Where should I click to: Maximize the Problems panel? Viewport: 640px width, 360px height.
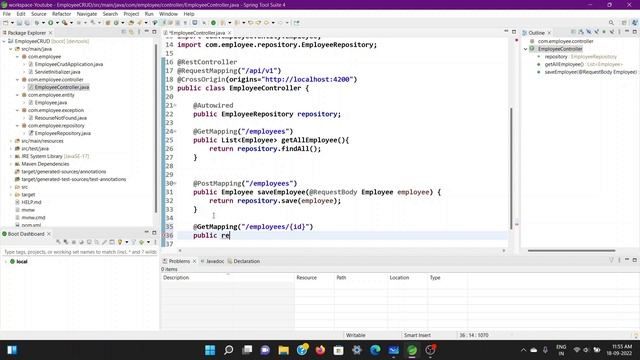coord(634,260)
